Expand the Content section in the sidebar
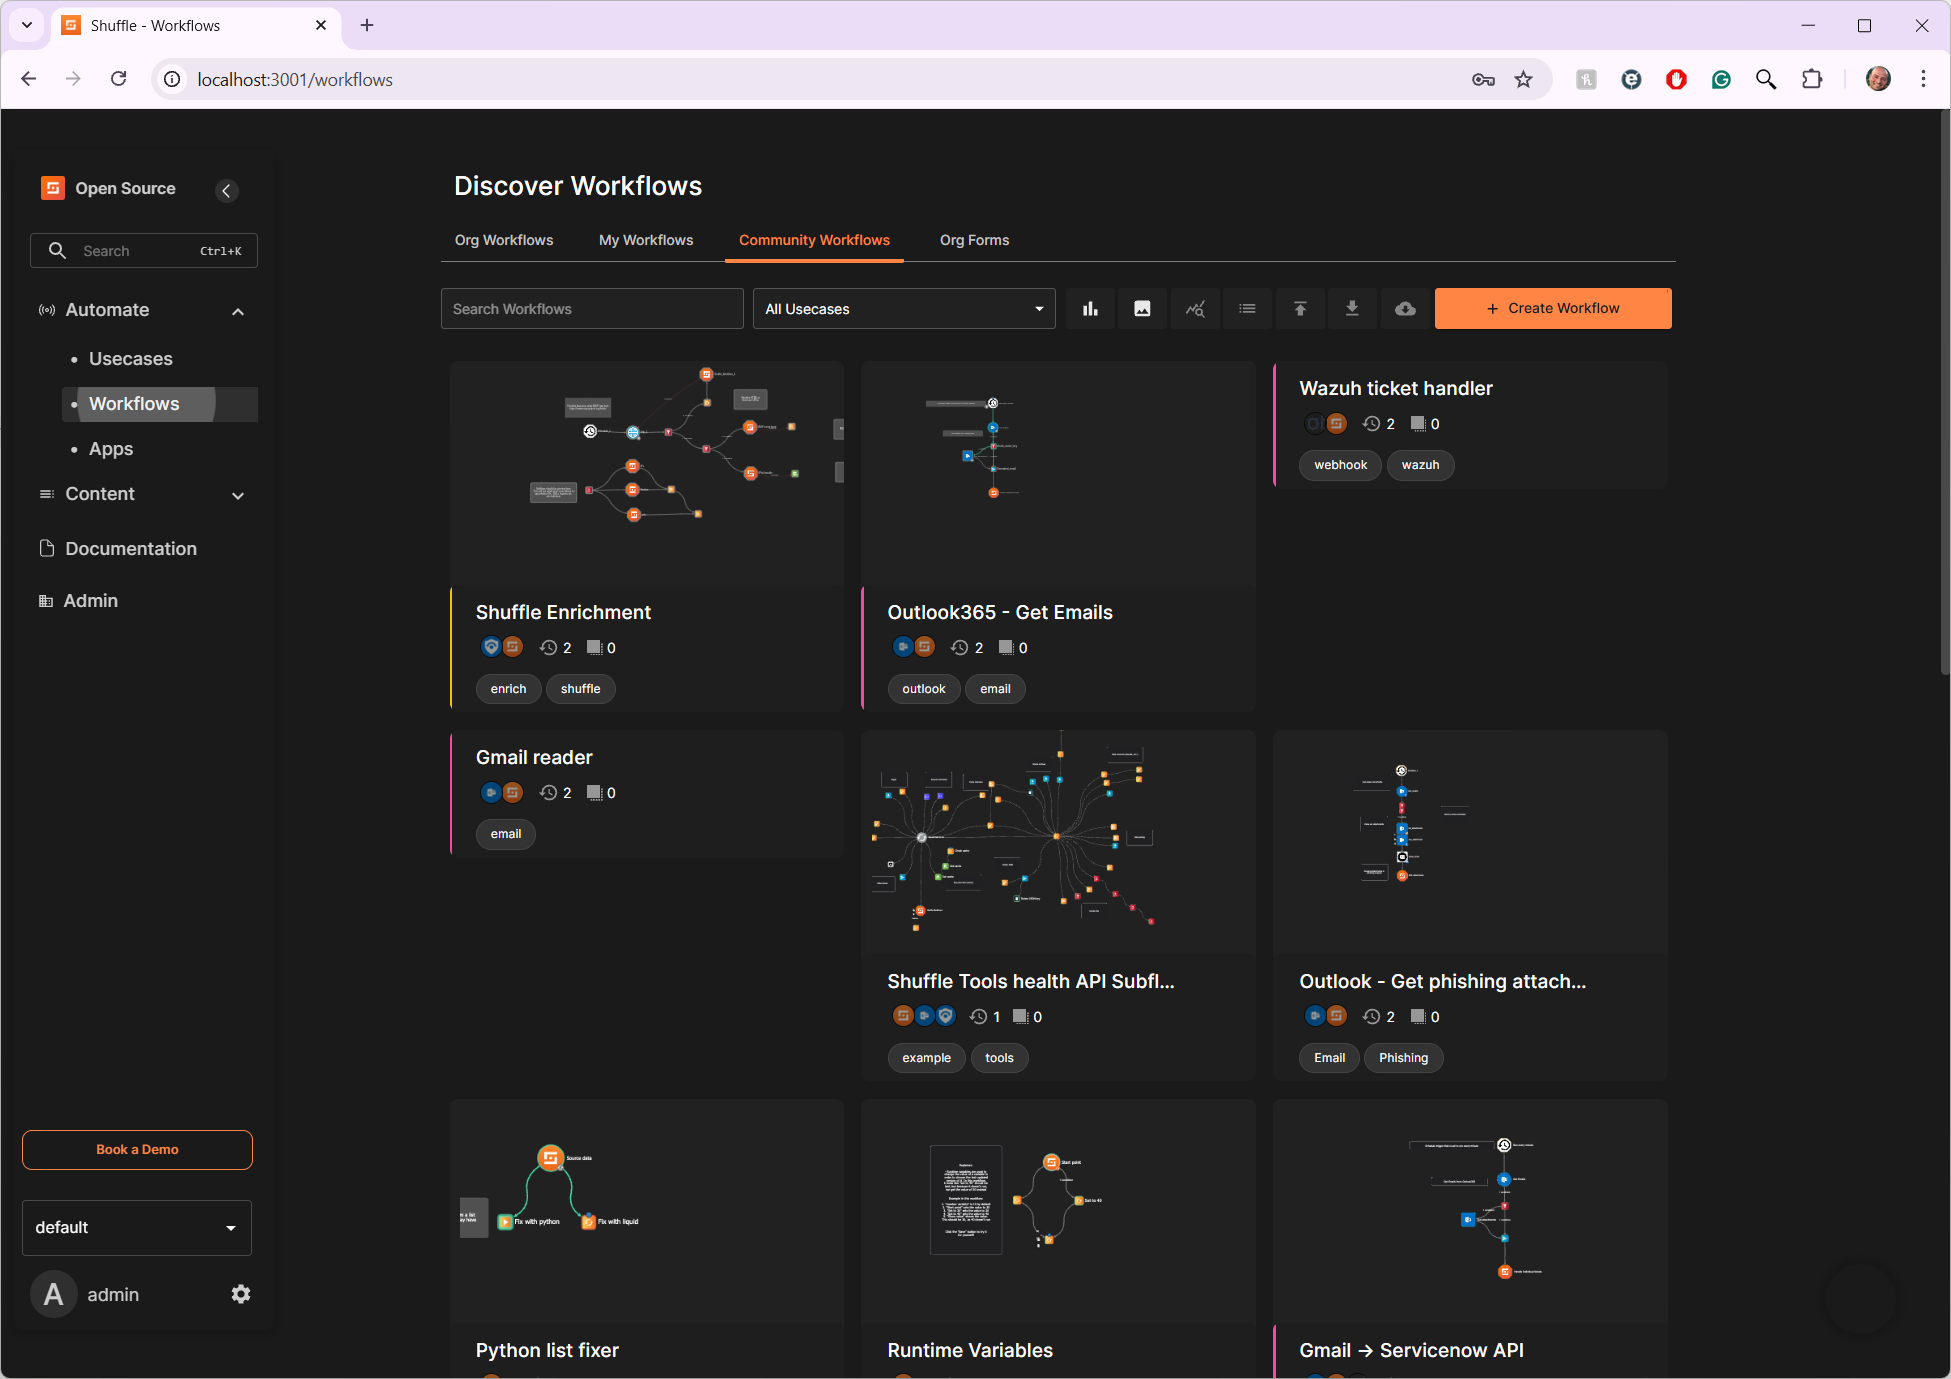 pos(238,495)
